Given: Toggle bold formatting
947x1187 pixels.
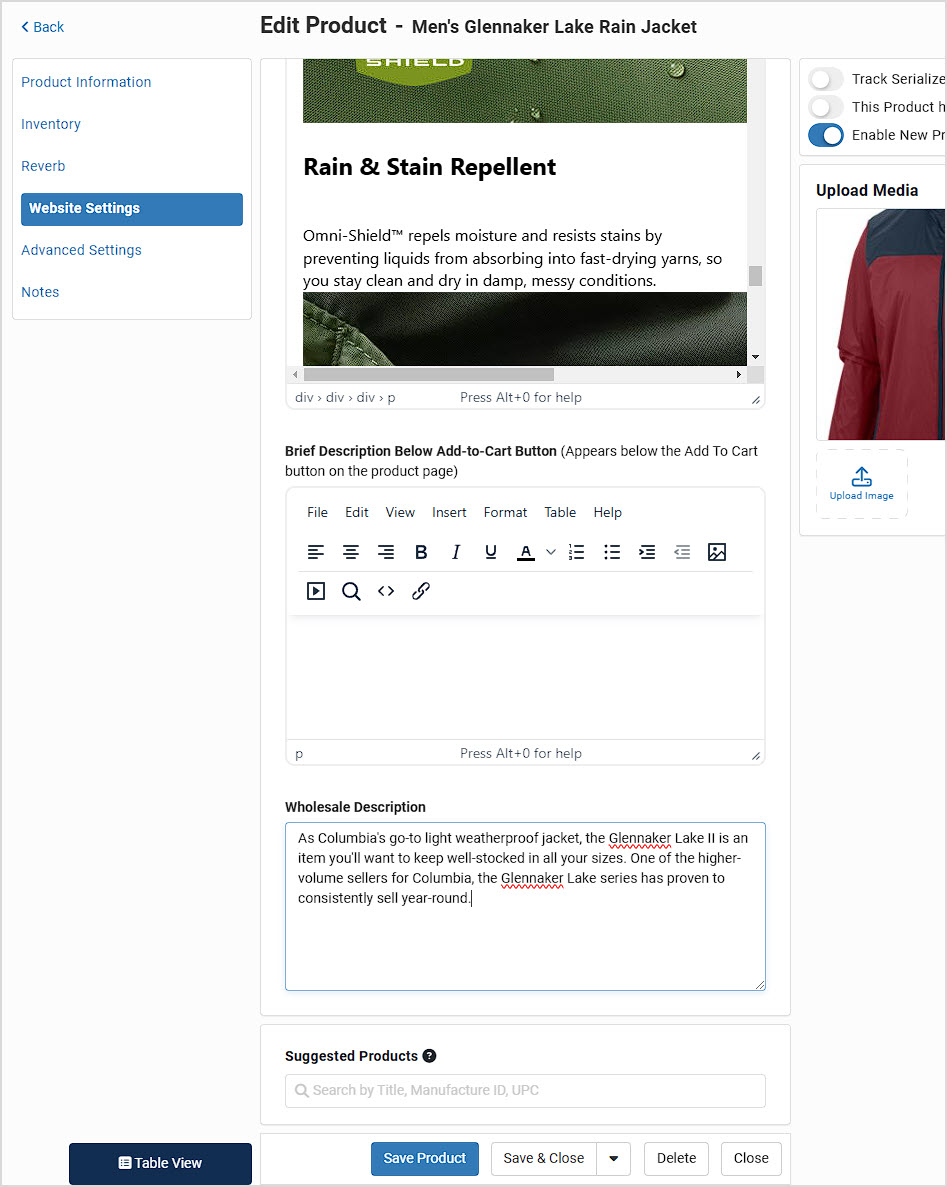Looking at the screenshot, I should point(421,552).
